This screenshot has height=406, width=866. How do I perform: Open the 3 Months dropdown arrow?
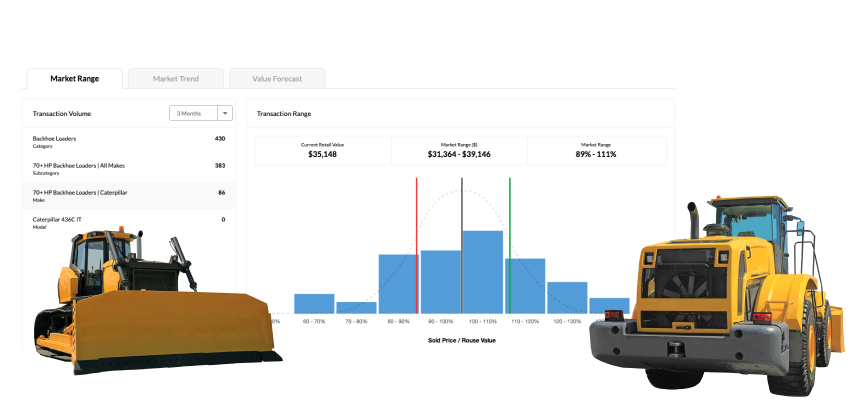[225, 113]
